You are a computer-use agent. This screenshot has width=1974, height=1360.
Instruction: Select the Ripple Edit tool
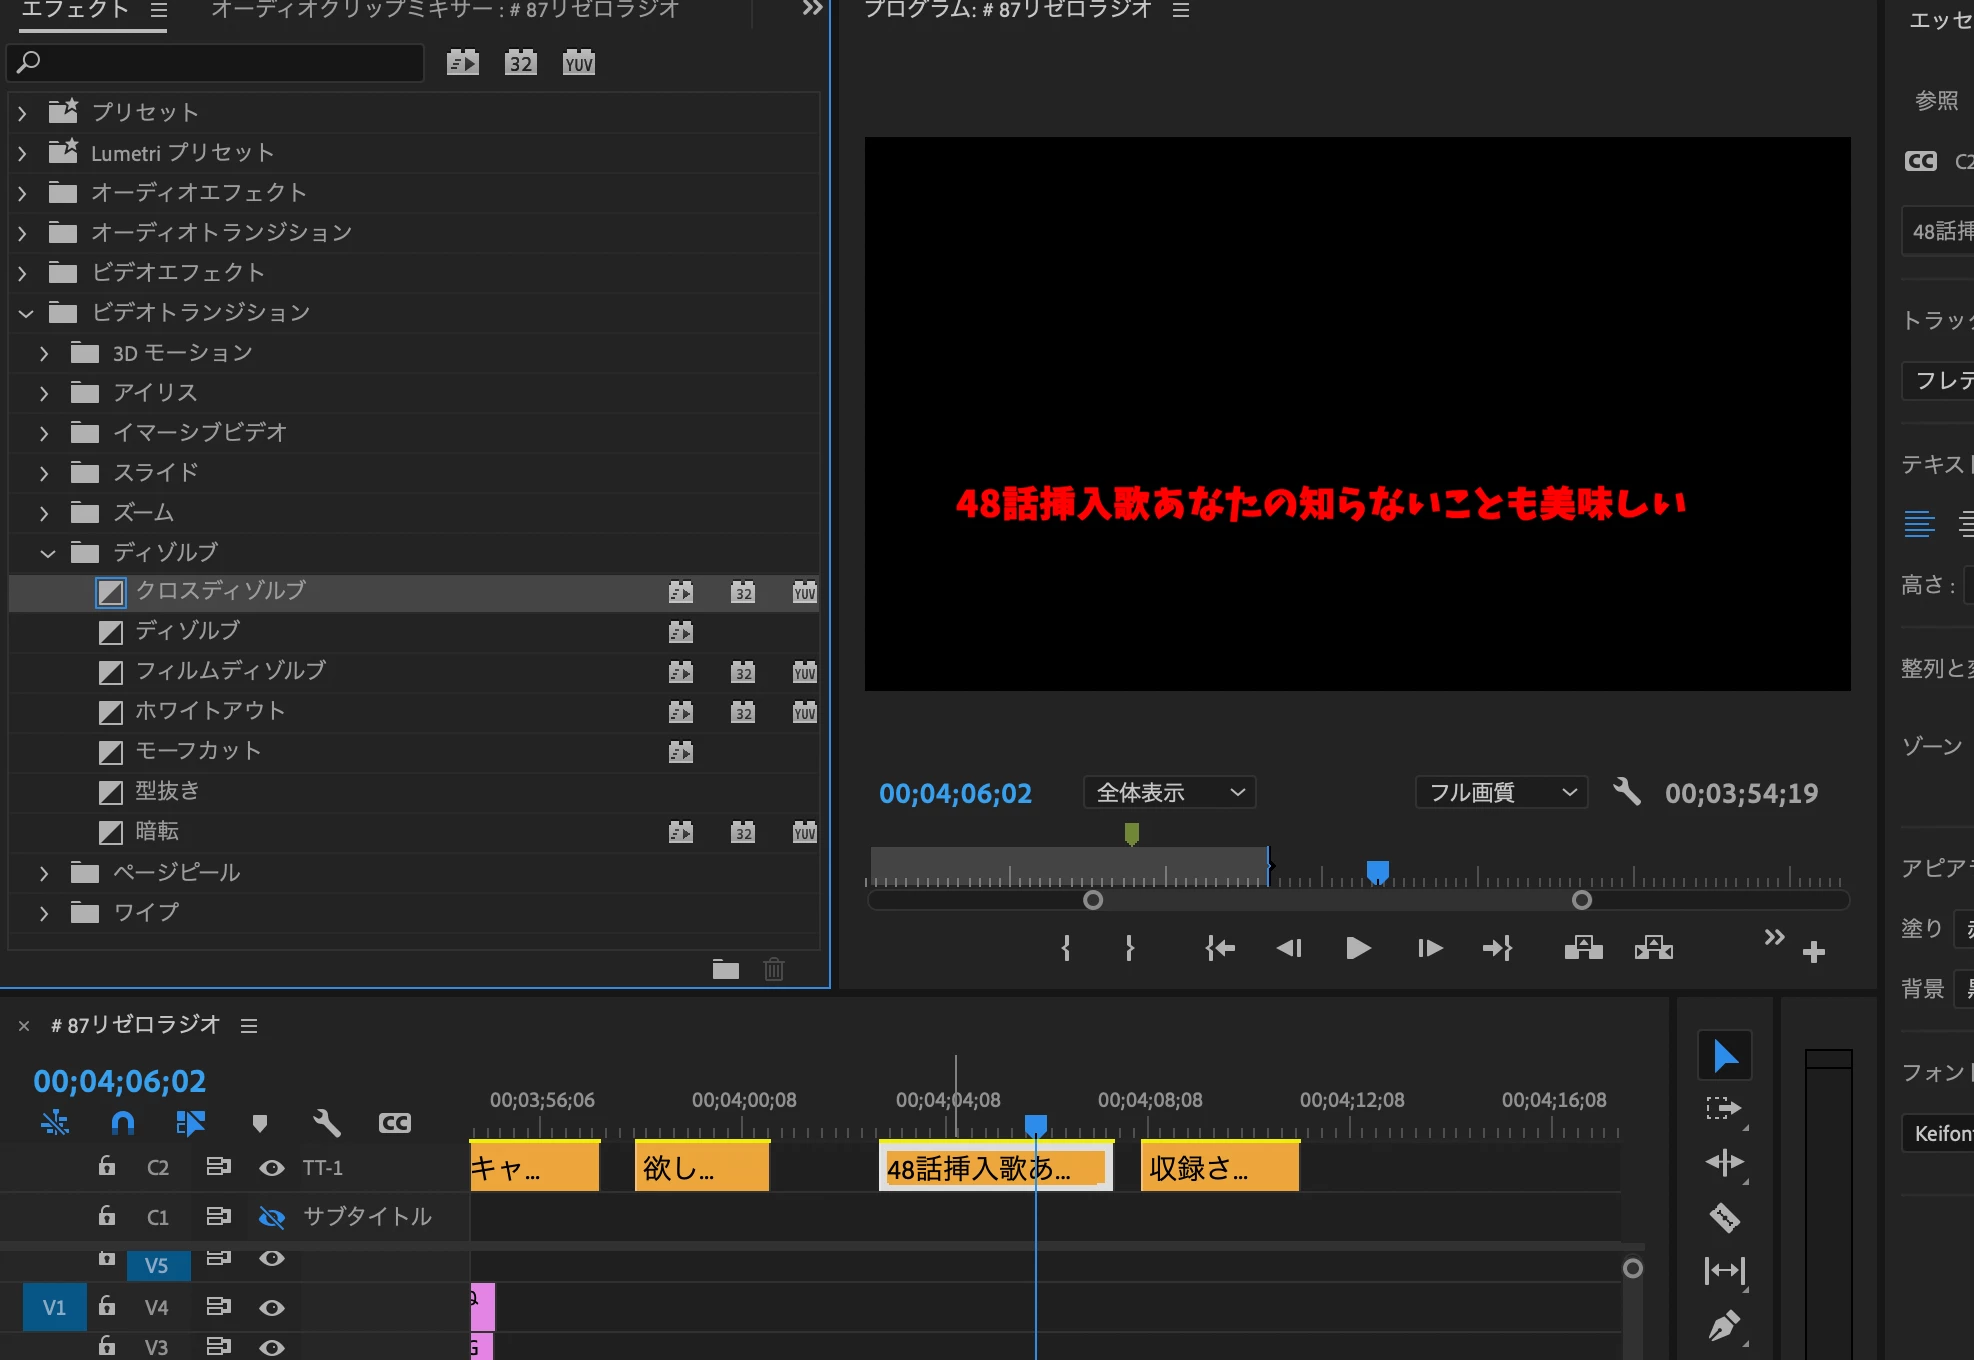pyautogui.click(x=1724, y=1162)
